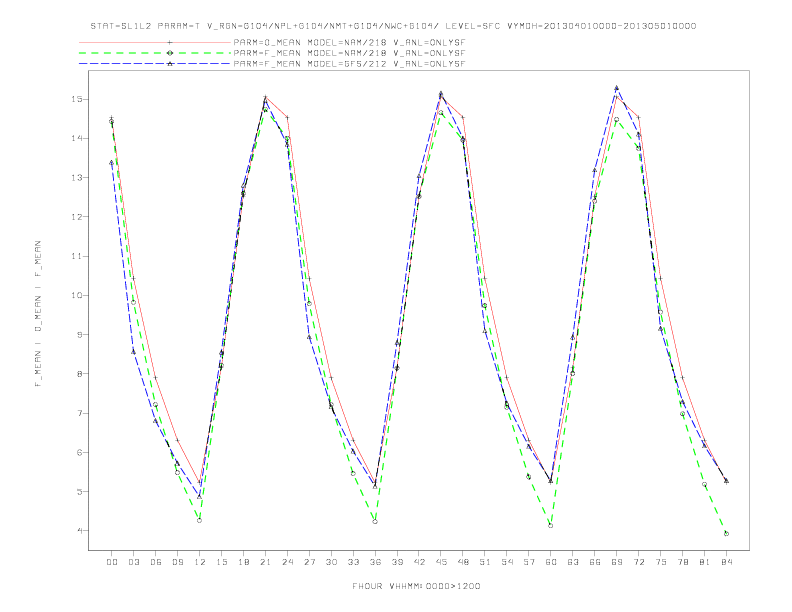The image size is (792, 612).
Task: Click x-axis tick label 75
Action: coord(661,562)
